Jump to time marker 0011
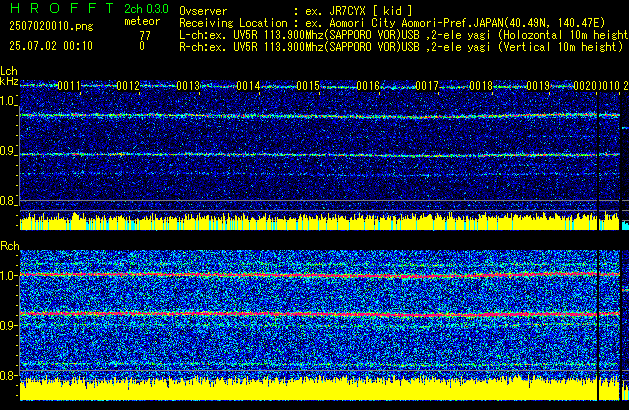 (69, 86)
